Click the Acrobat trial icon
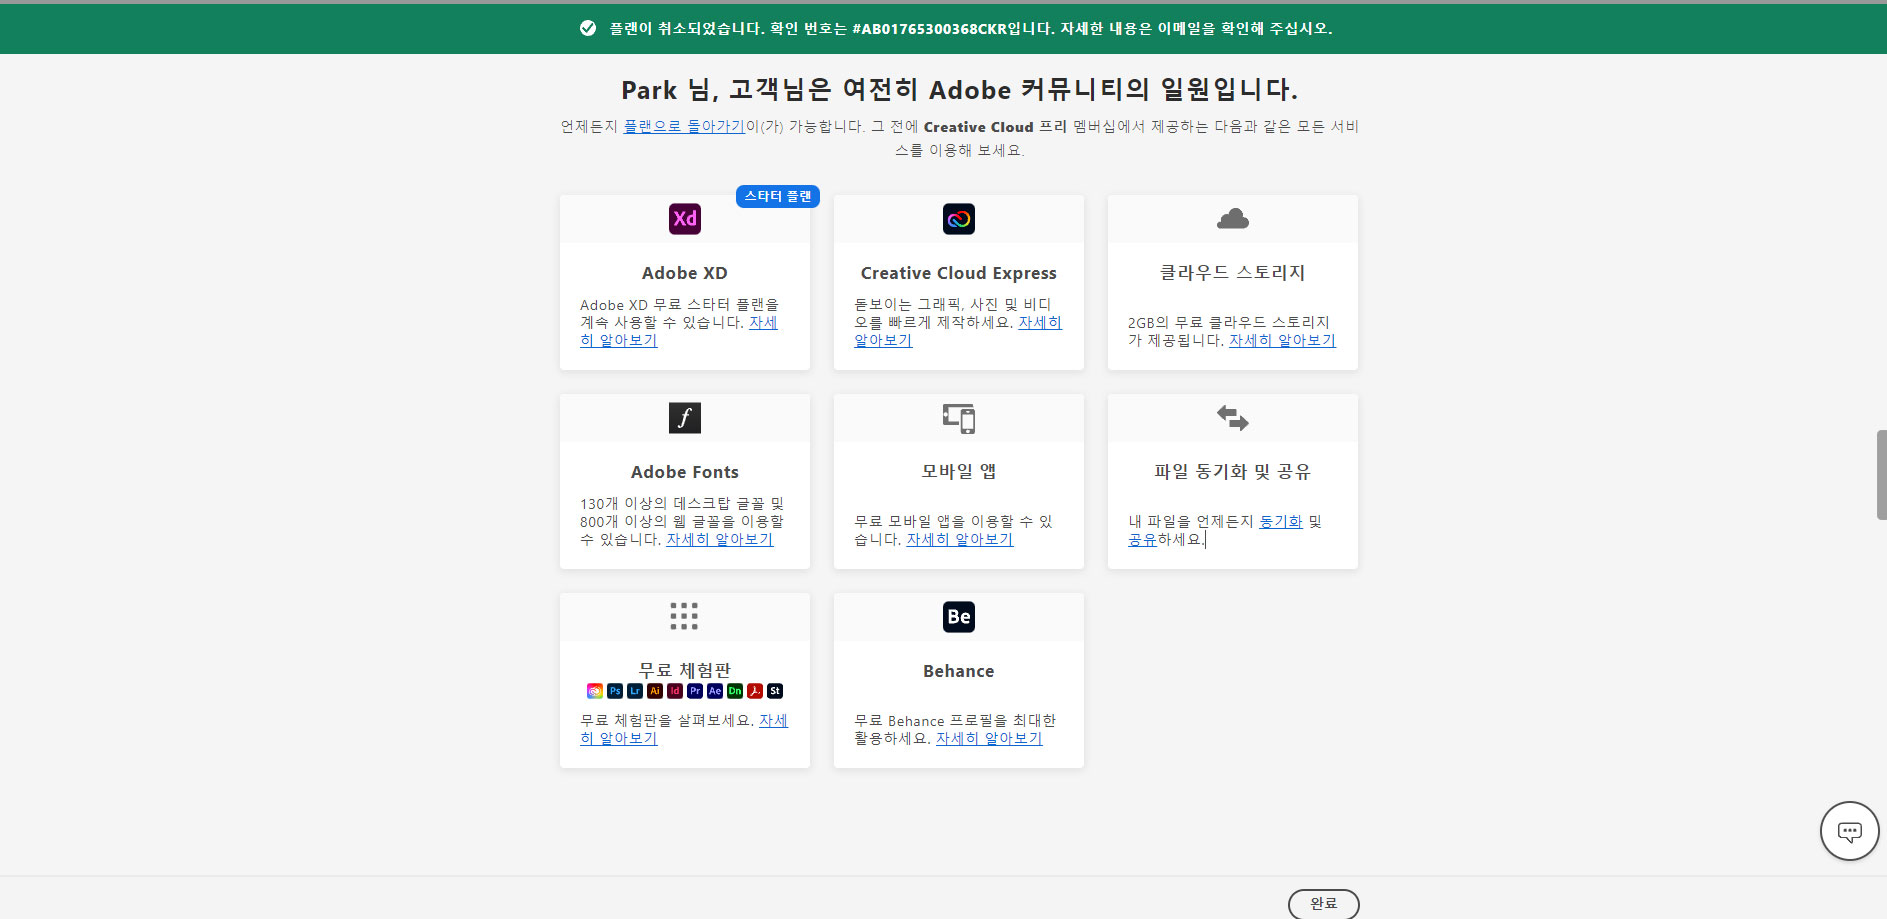 (755, 691)
